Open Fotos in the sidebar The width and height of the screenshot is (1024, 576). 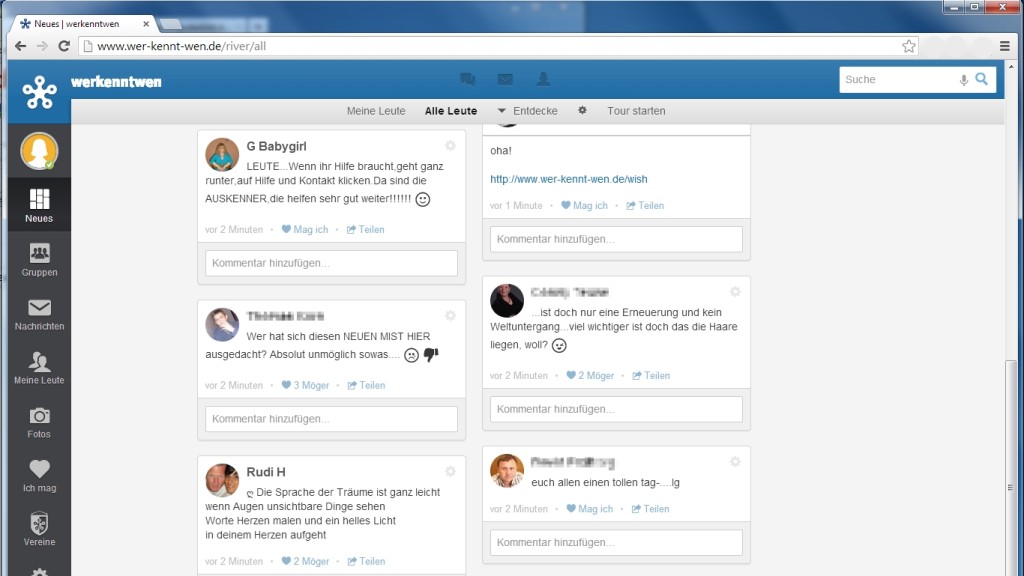(x=39, y=422)
